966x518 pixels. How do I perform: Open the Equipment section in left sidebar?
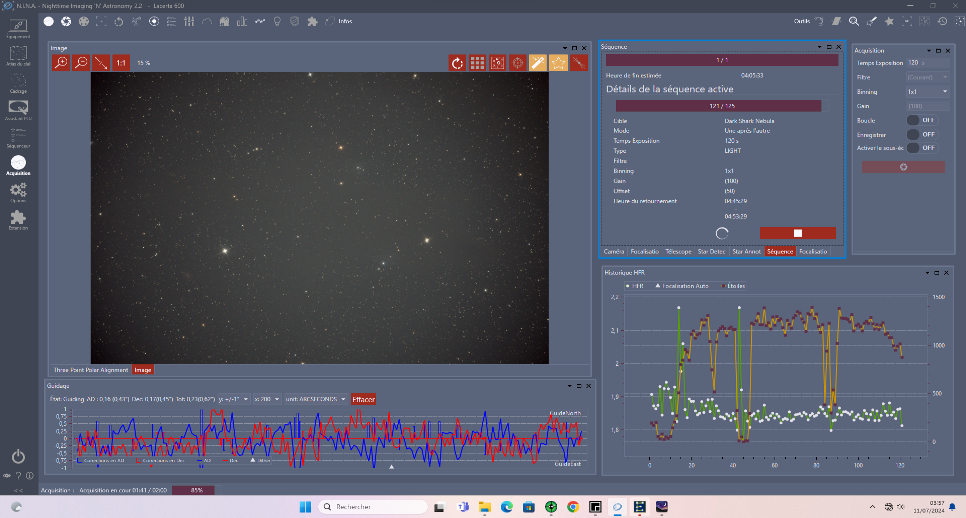click(18, 26)
